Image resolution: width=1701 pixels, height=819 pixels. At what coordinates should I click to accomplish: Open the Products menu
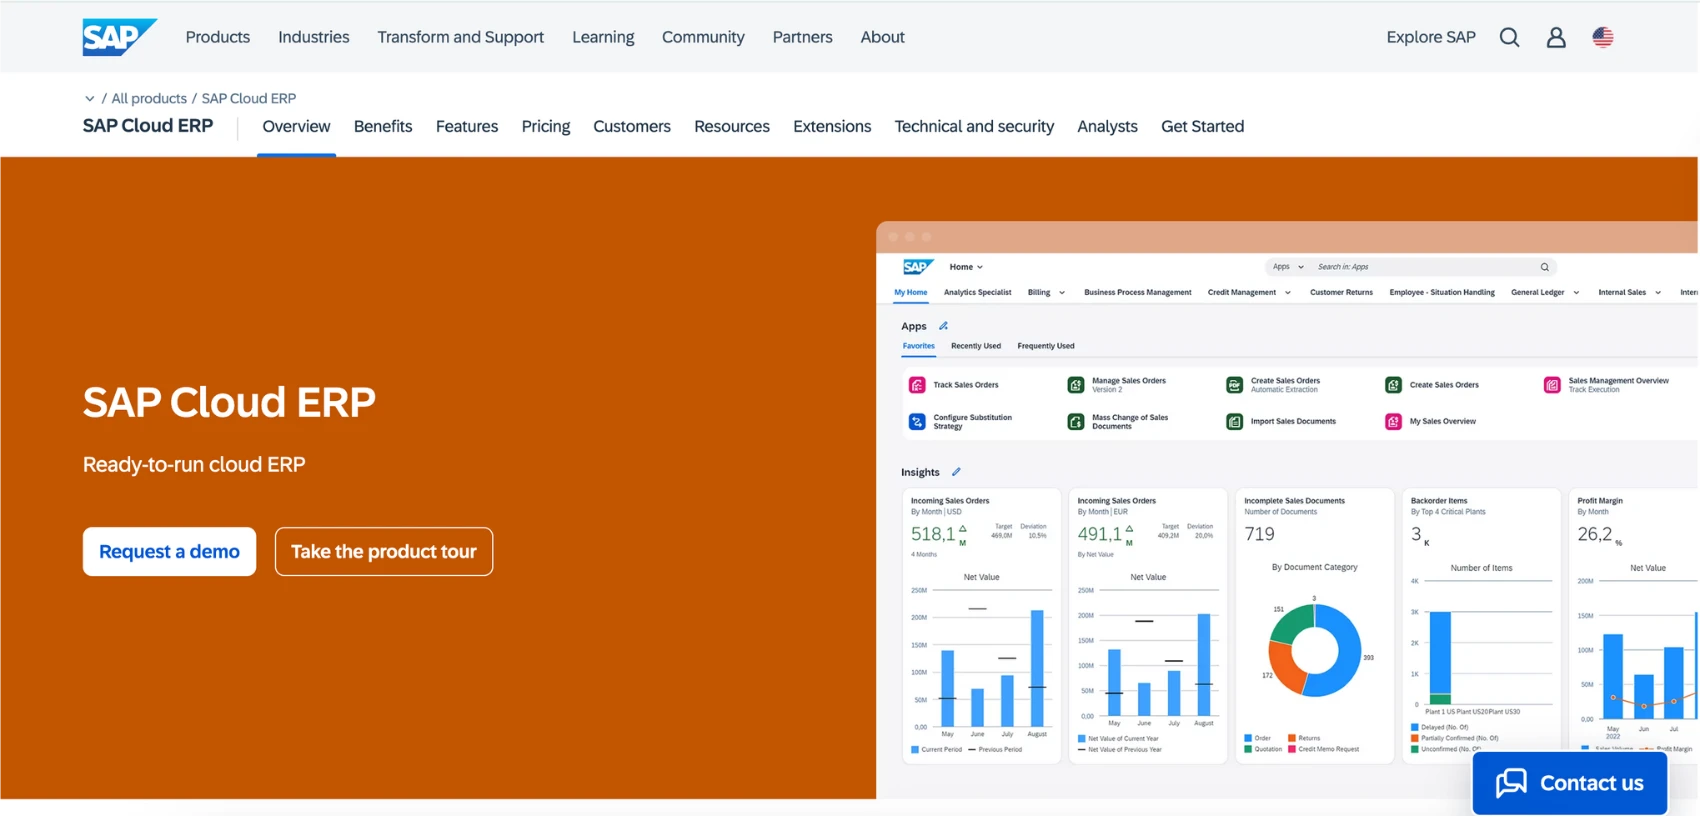click(x=218, y=37)
